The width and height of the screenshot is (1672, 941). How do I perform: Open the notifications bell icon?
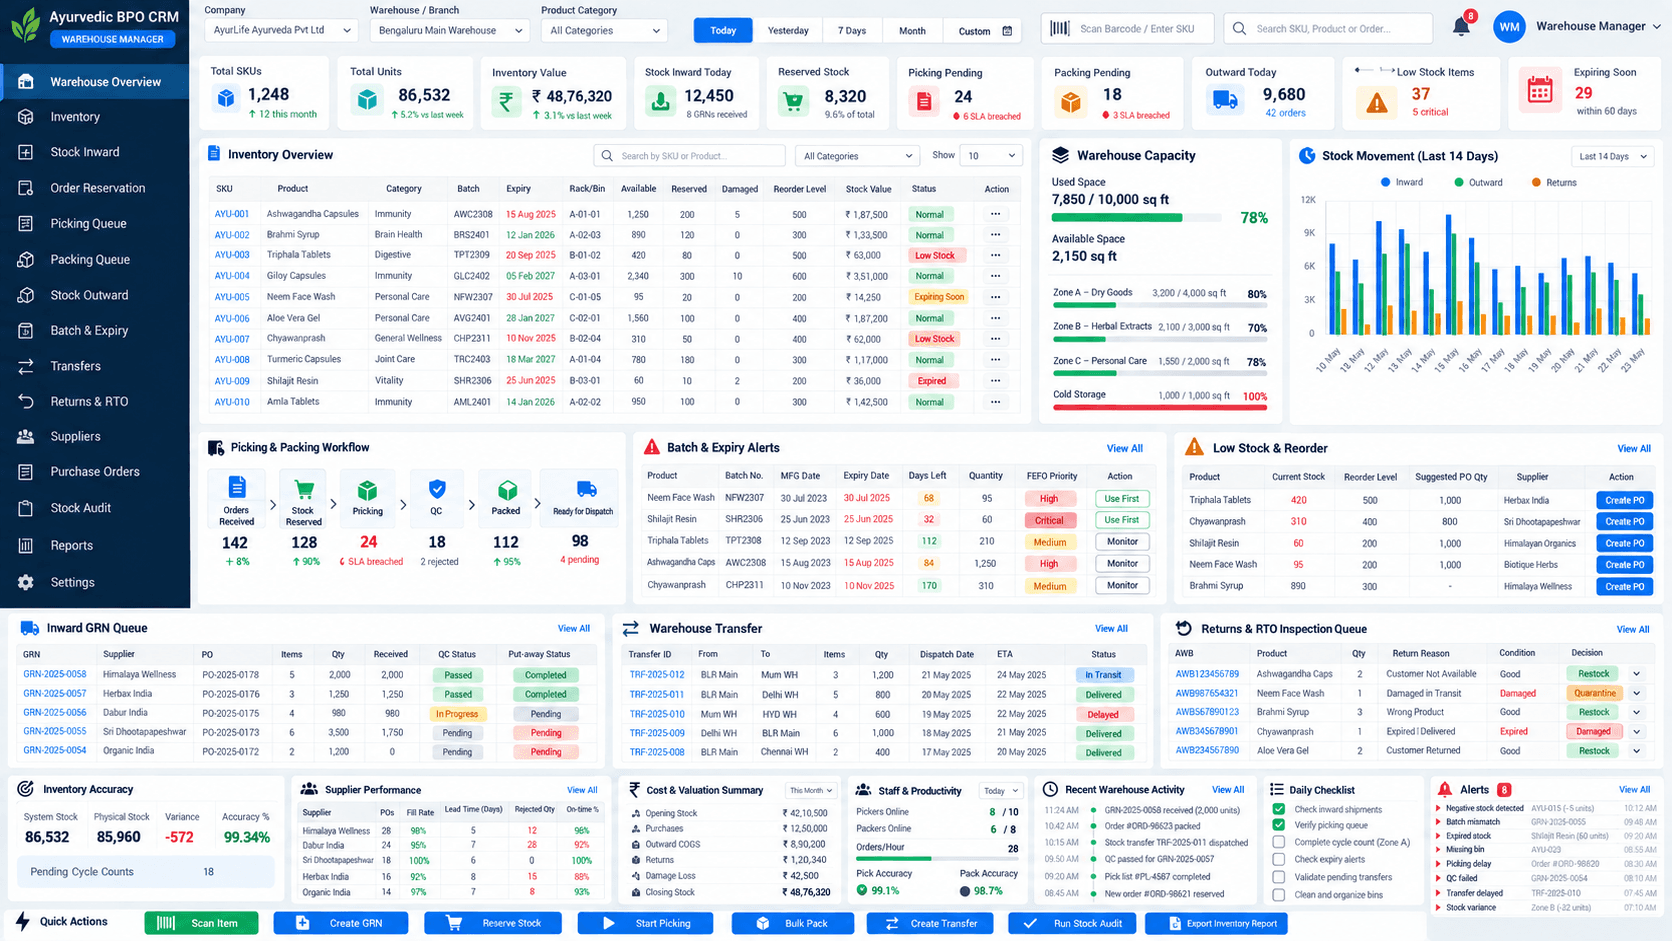click(1461, 27)
